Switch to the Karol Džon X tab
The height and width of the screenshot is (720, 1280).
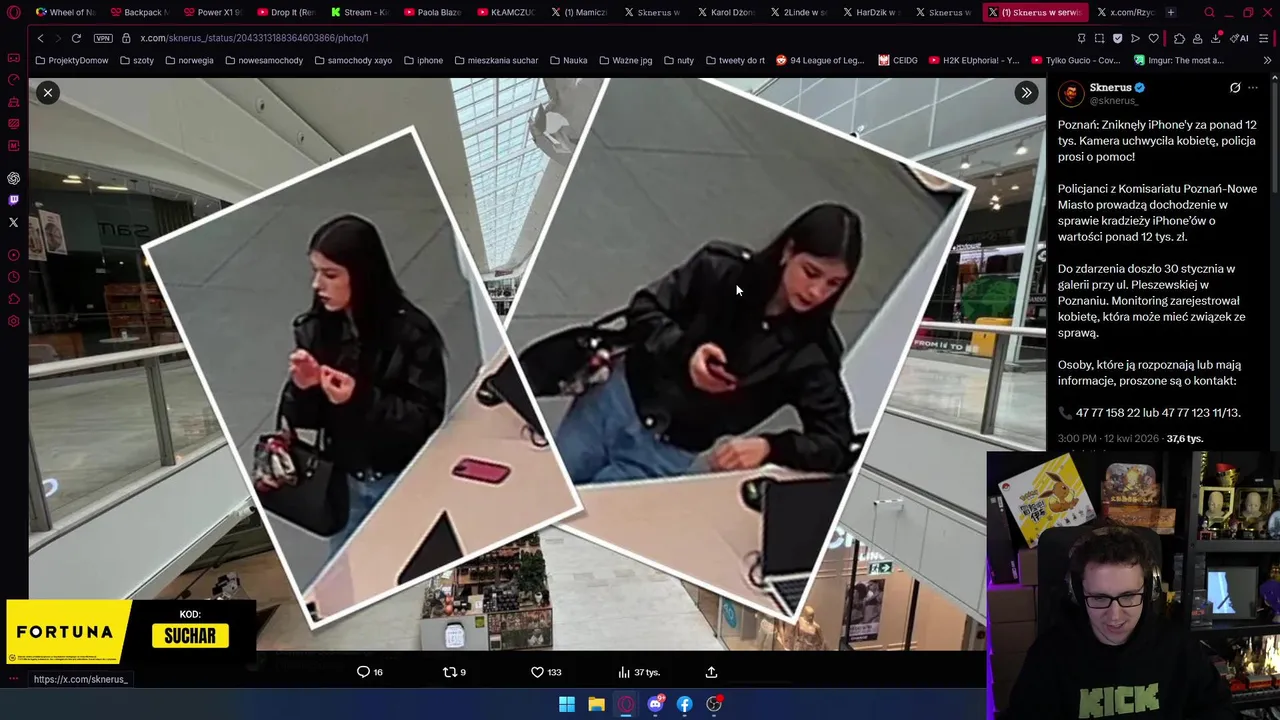coord(727,12)
